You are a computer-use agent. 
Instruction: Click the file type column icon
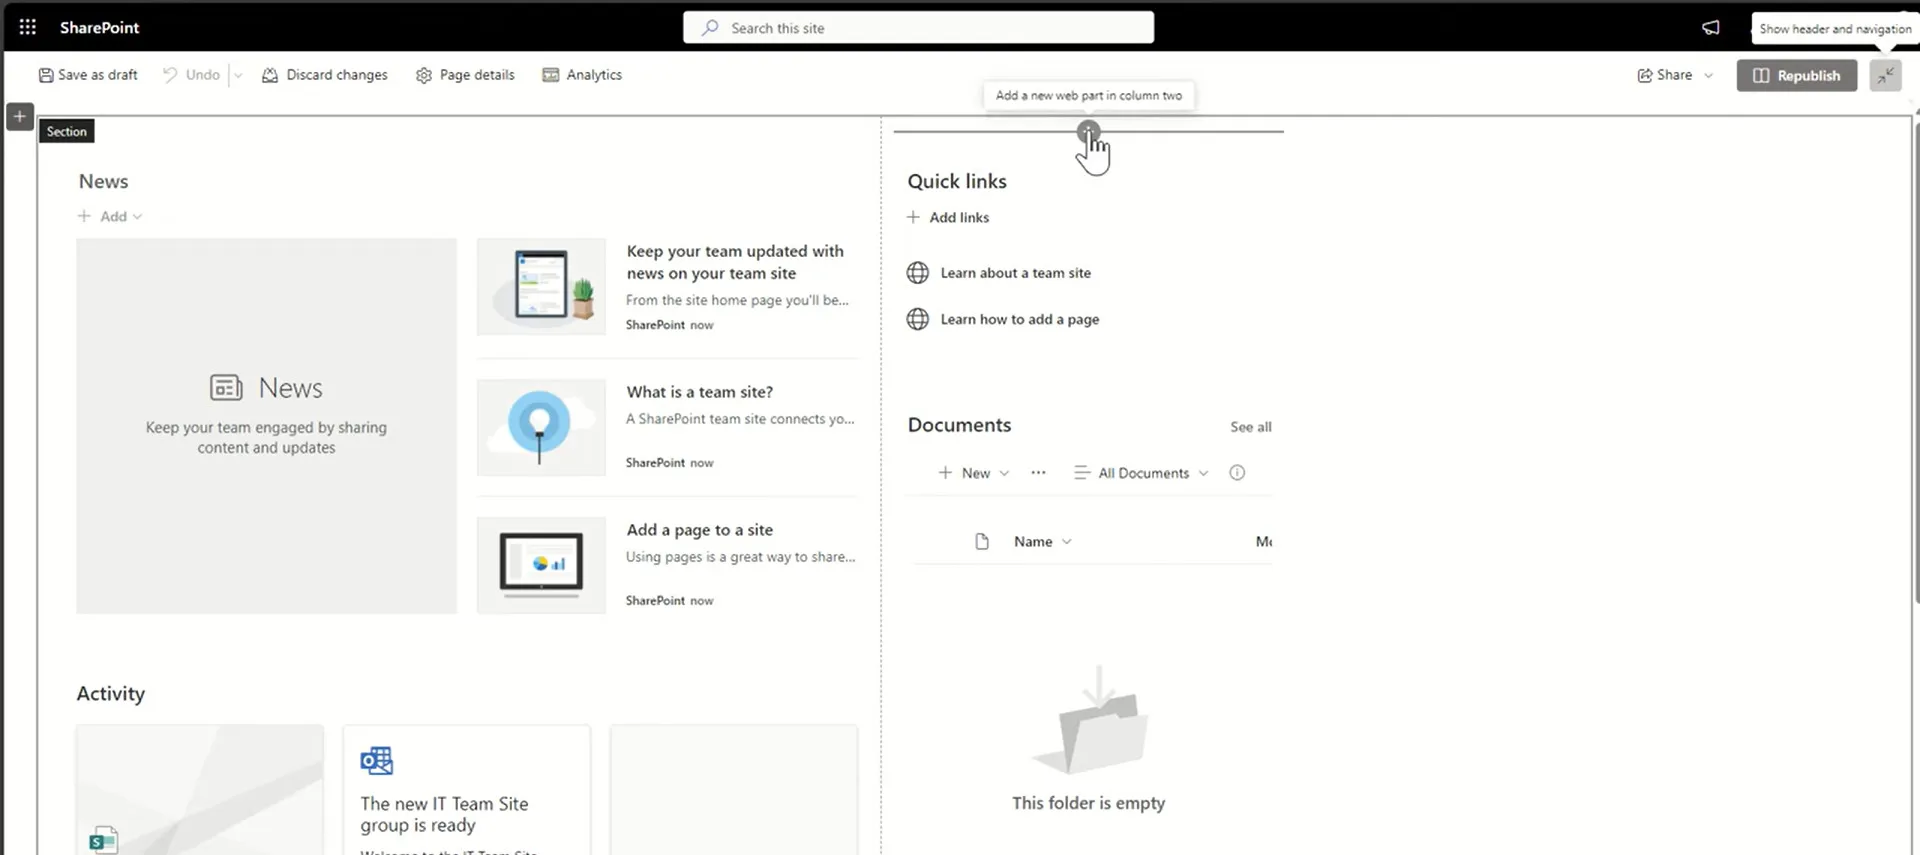point(982,541)
